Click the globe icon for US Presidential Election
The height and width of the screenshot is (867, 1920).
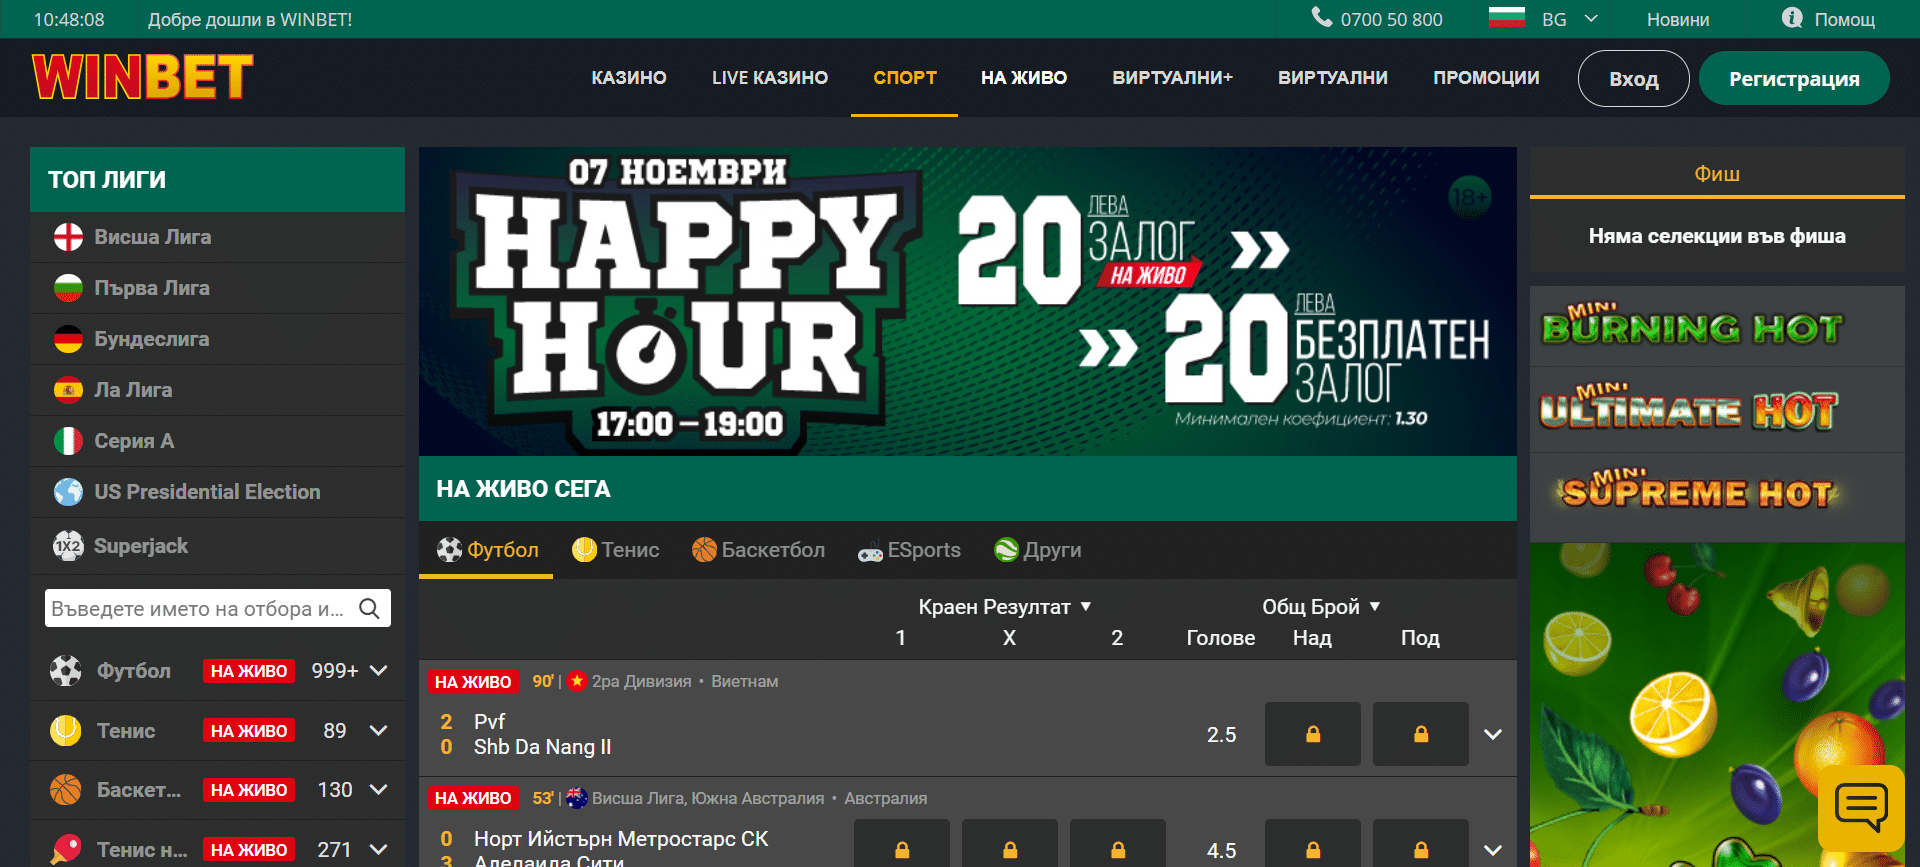point(68,492)
